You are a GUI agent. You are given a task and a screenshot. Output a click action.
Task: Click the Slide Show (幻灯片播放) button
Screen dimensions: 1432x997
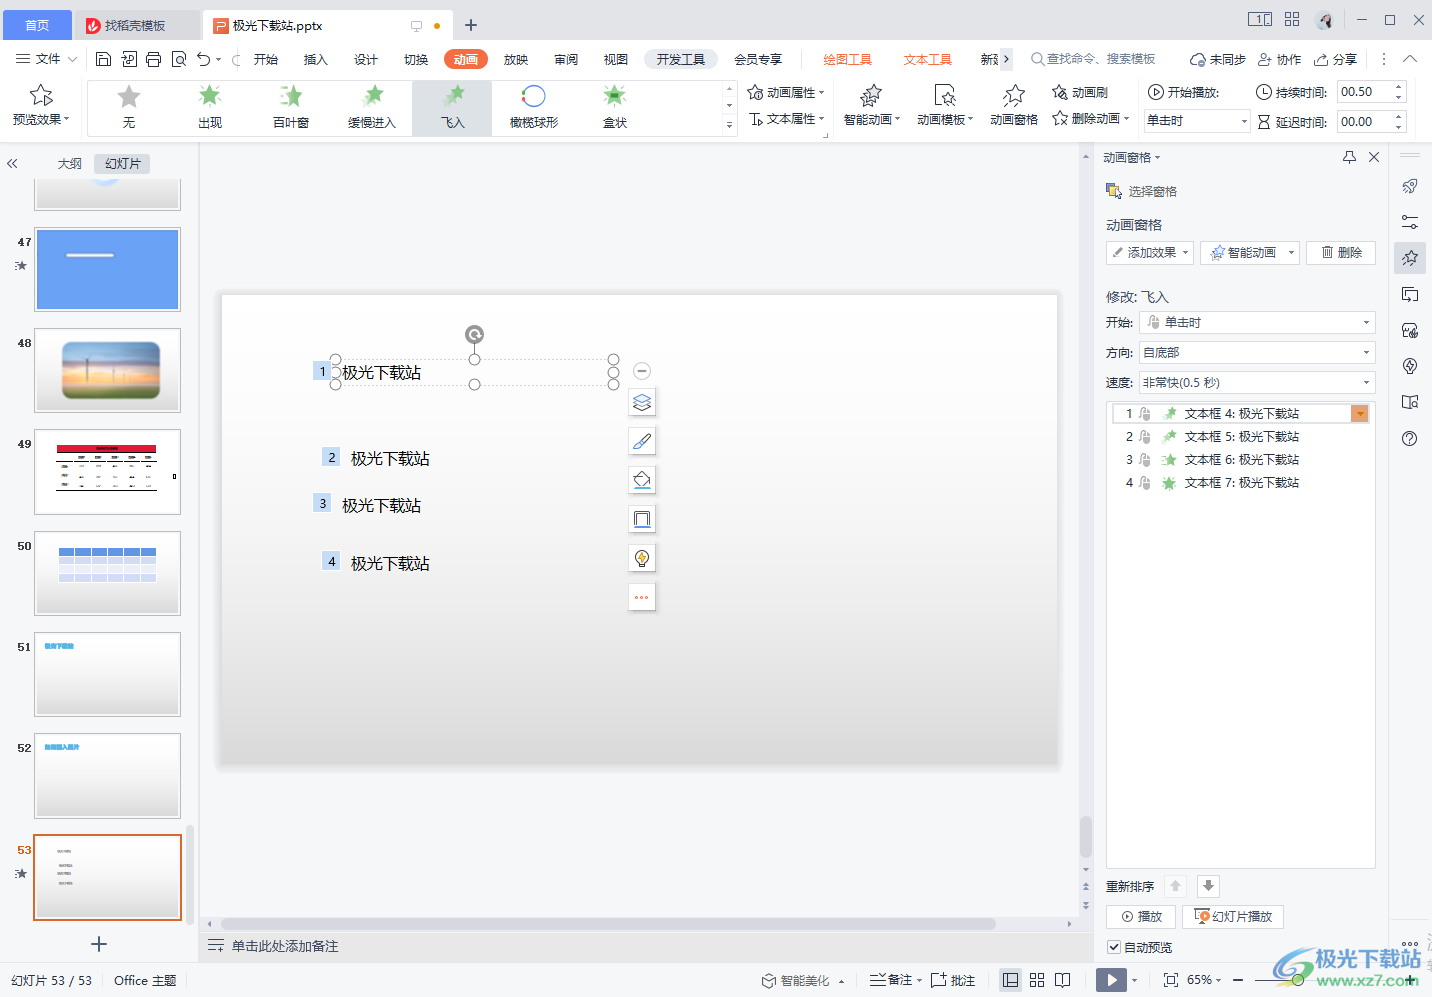(1233, 916)
